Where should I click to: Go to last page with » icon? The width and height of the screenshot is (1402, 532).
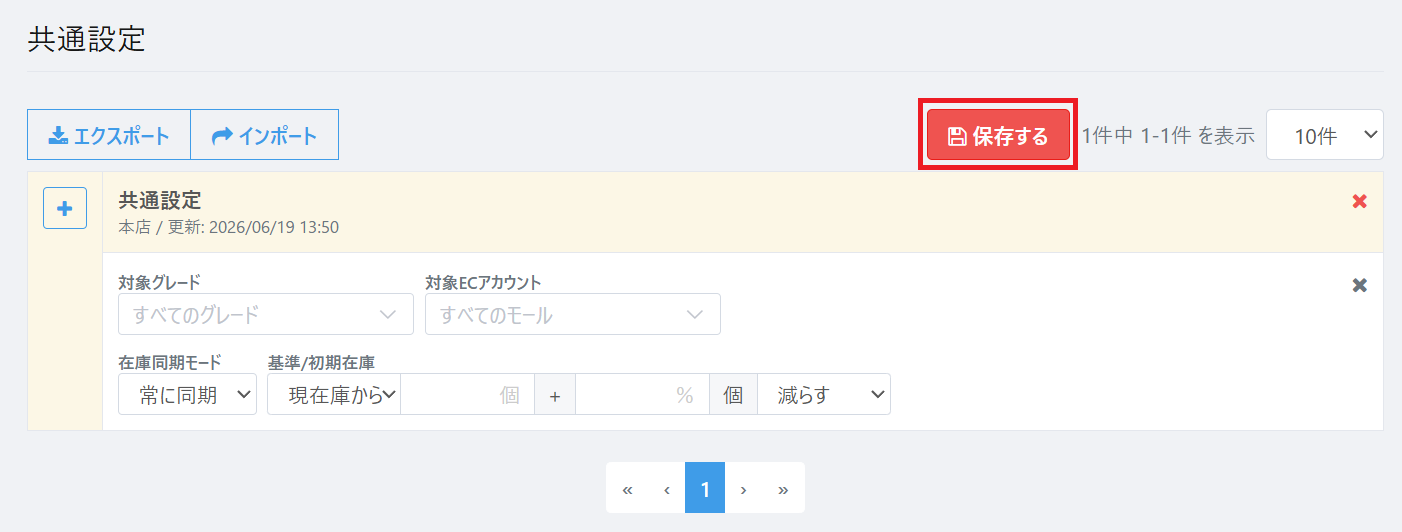click(x=783, y=488)
